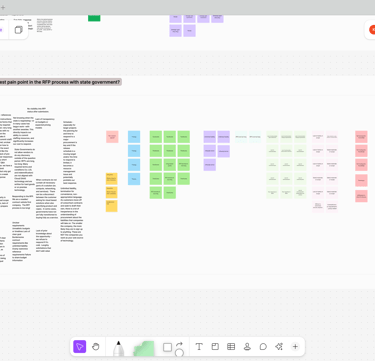Open the Stamp tool
The image size is (375, 361).
(x=247, y=347)
